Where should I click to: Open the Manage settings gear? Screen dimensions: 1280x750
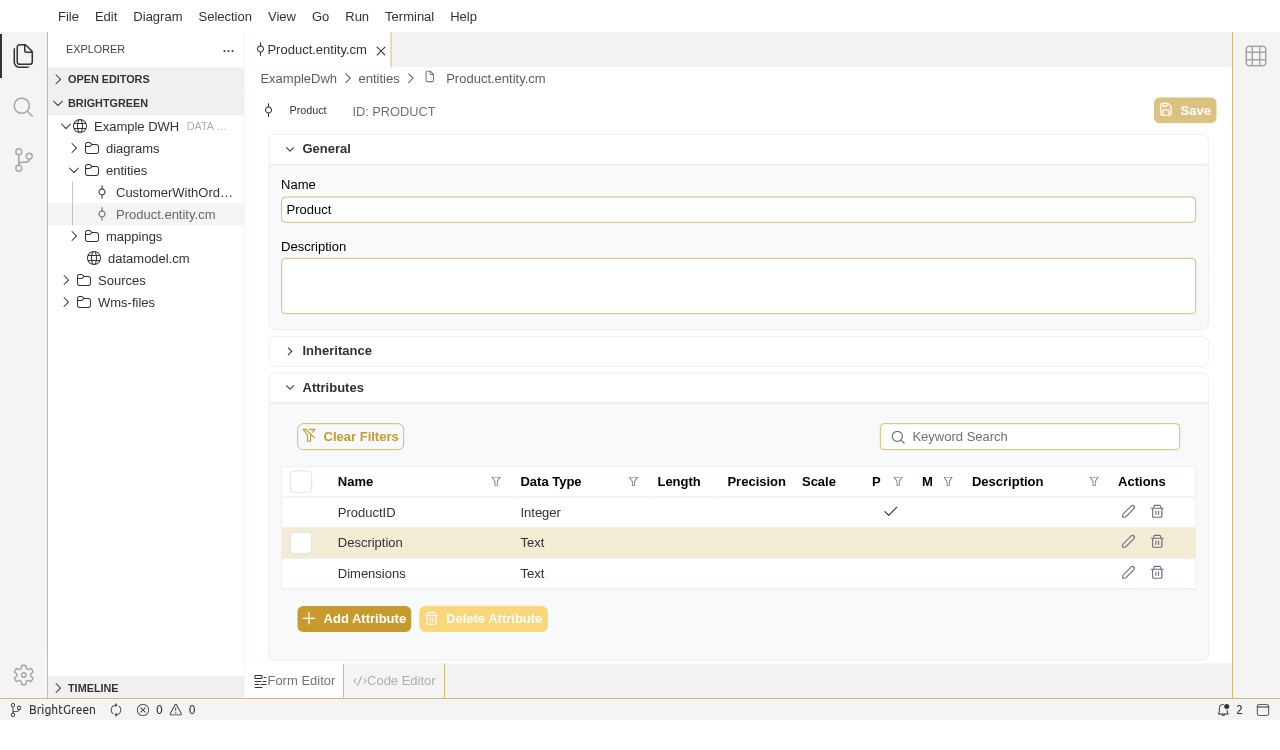(23, 675)
